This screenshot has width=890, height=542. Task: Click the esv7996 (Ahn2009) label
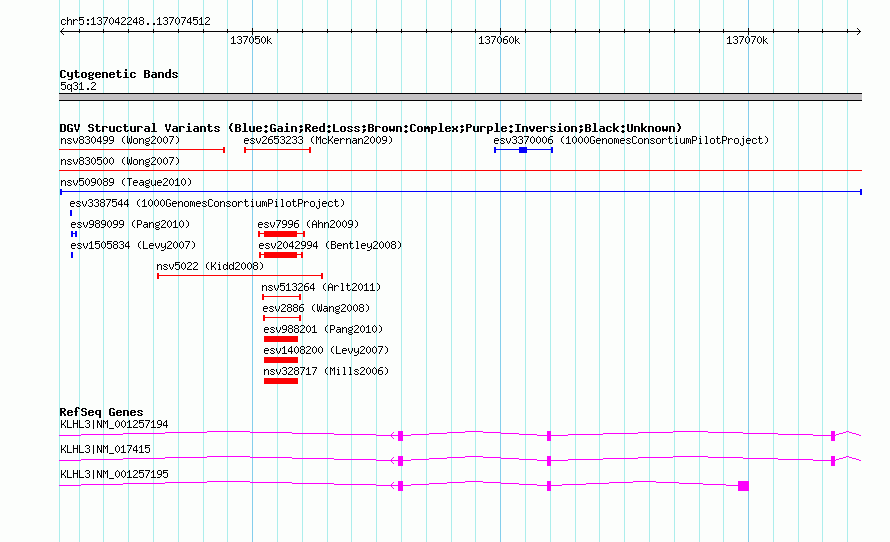[x=308, y=224]
